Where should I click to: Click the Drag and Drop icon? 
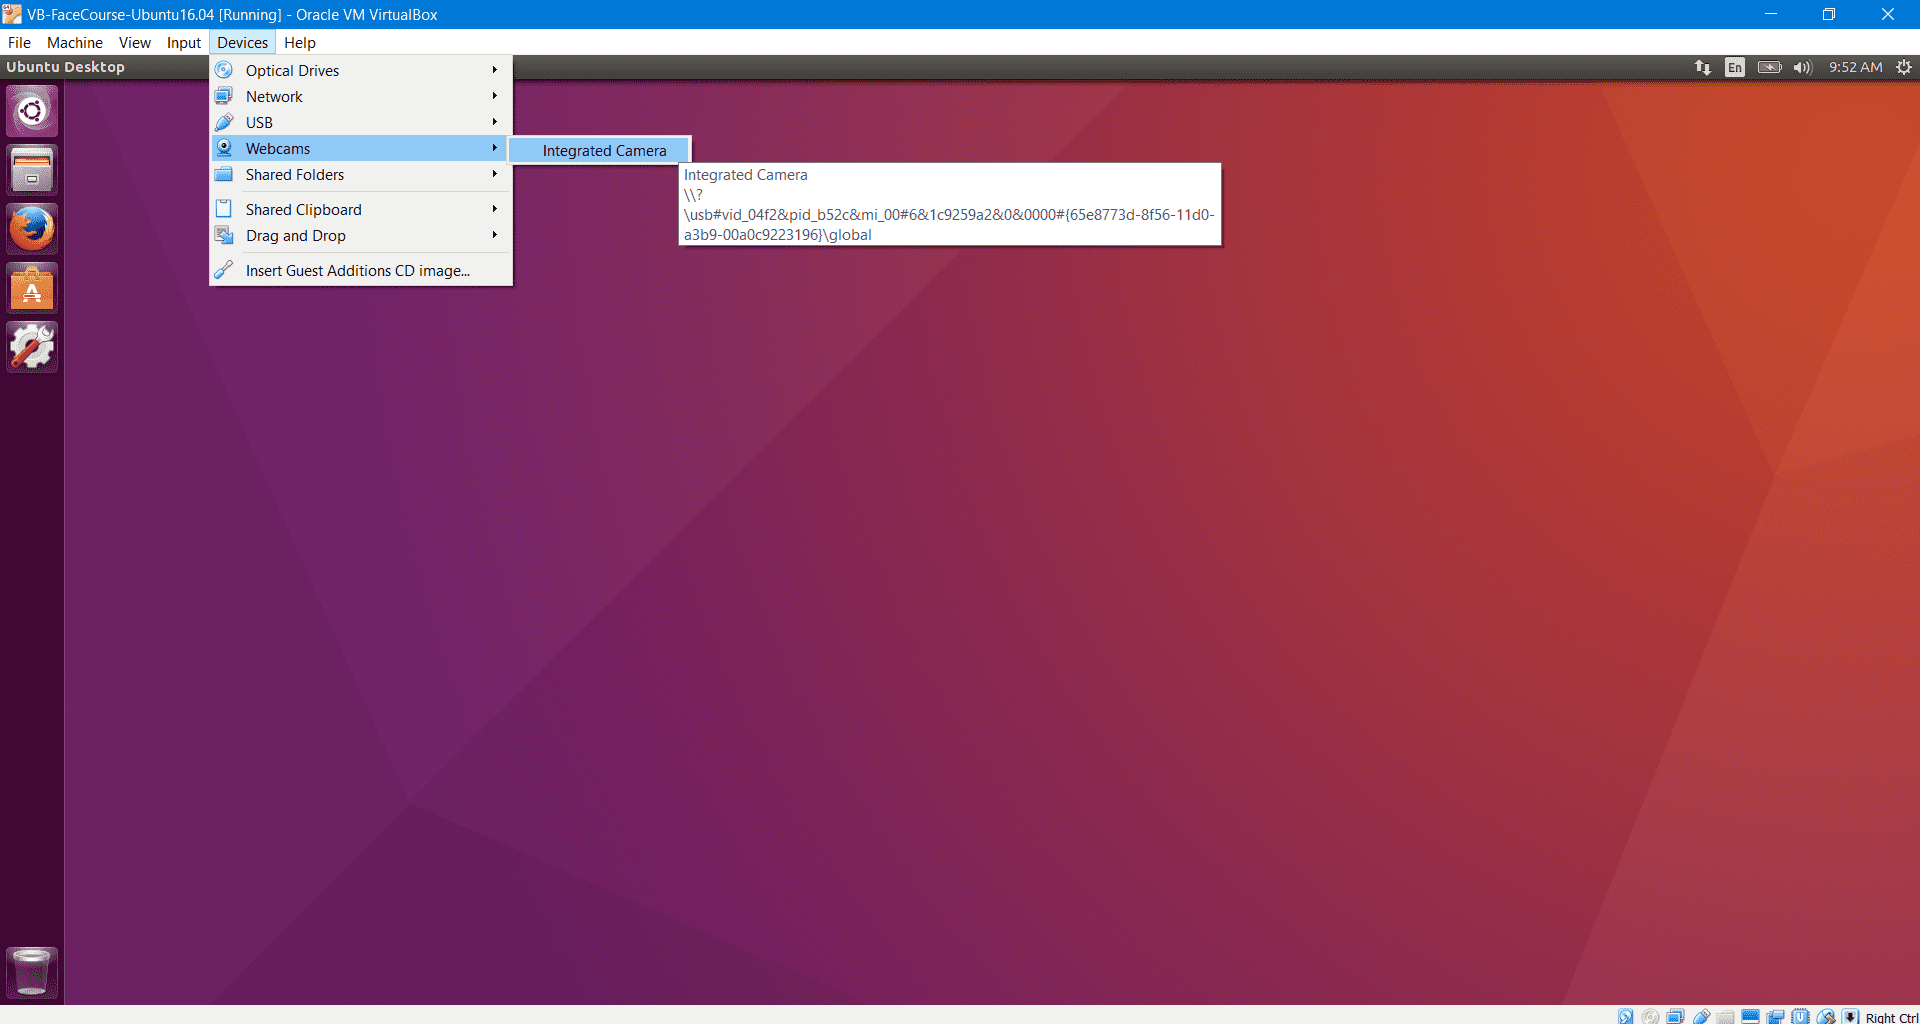click(x=224, y=235)
